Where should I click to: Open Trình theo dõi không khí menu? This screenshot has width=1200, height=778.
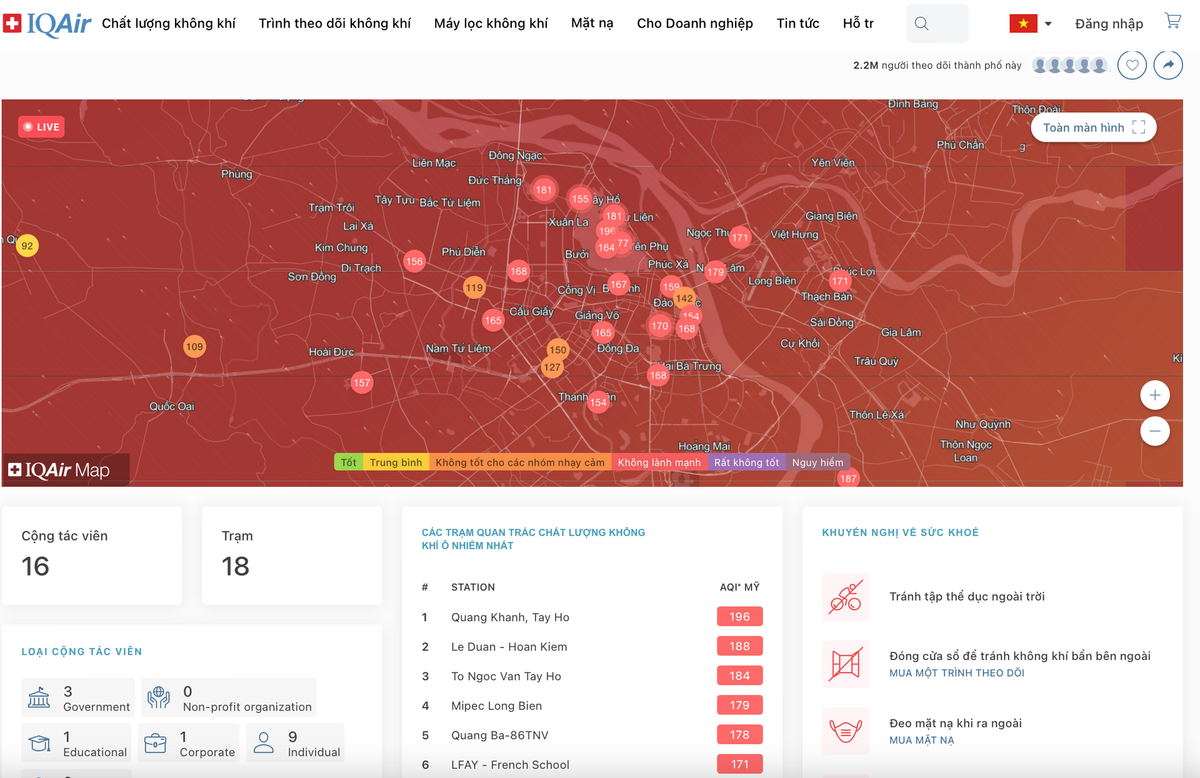[335, 23]
